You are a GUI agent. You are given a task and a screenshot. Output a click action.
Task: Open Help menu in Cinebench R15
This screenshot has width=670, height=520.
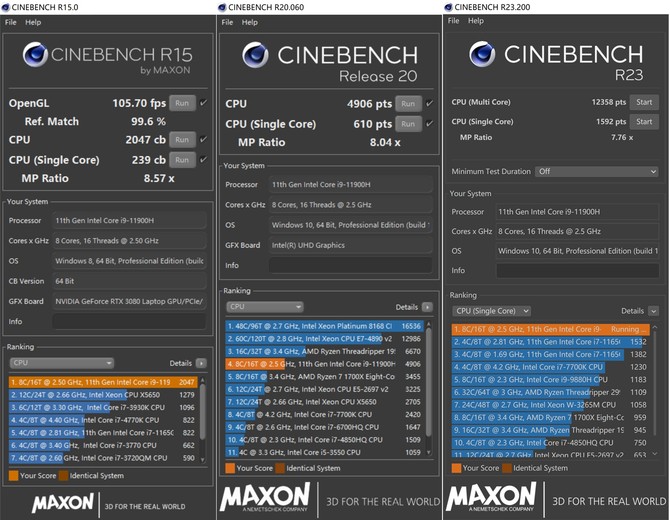click(33, 22)
